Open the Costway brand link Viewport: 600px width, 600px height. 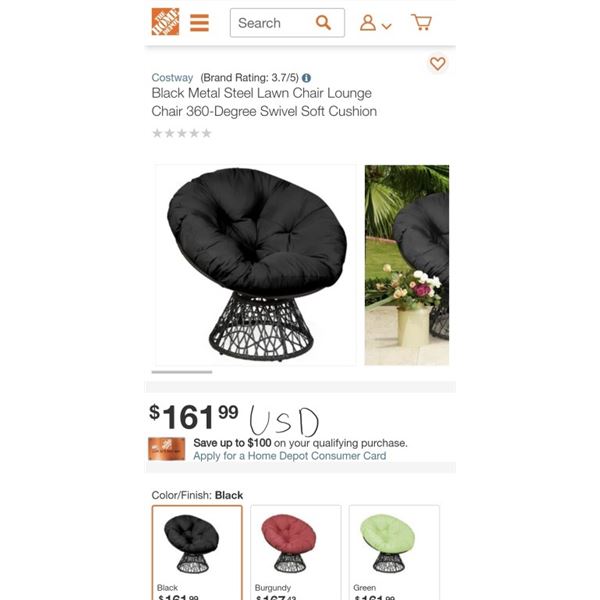(172, 78)
